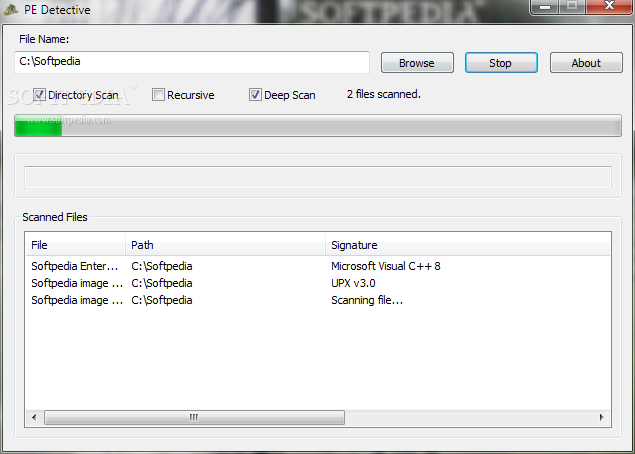Close the PE Detective window
The height and width of the screenshot is (454, 635).
[x=609, y=6]
